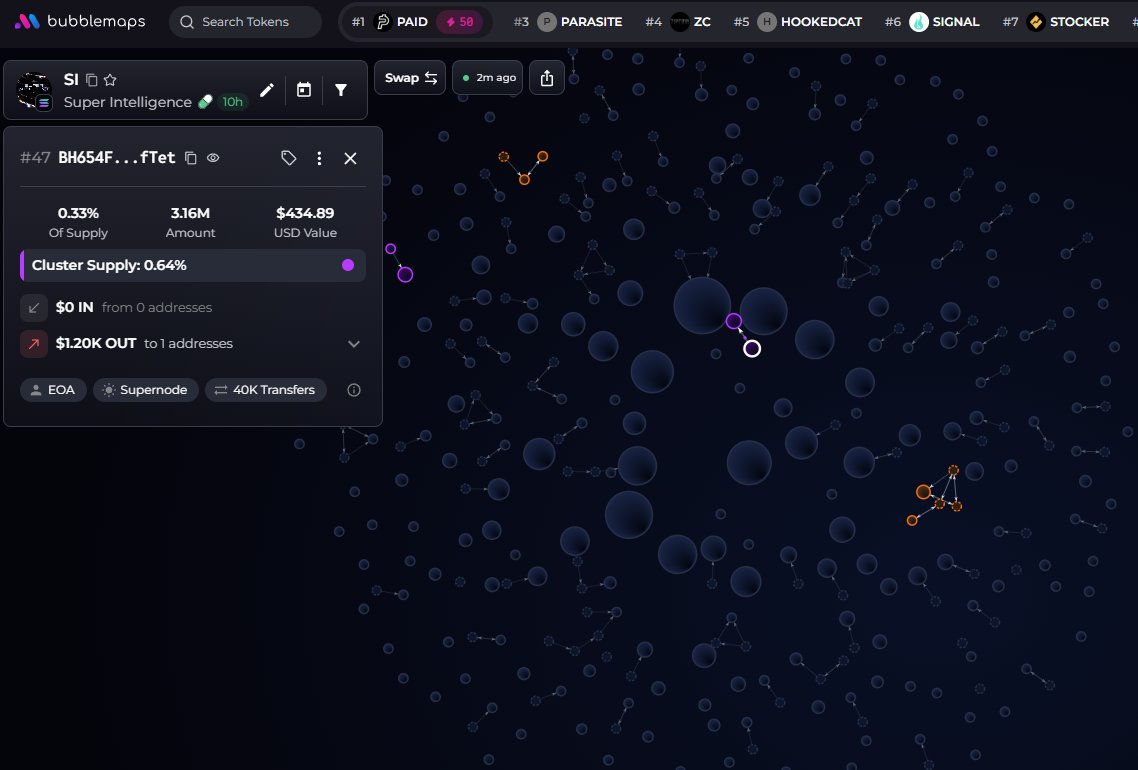The height and width of the screenshot is (770, 1138).
Task: Expand the $1.20K OUT transfers list
Action: click(x=354, y=344)
